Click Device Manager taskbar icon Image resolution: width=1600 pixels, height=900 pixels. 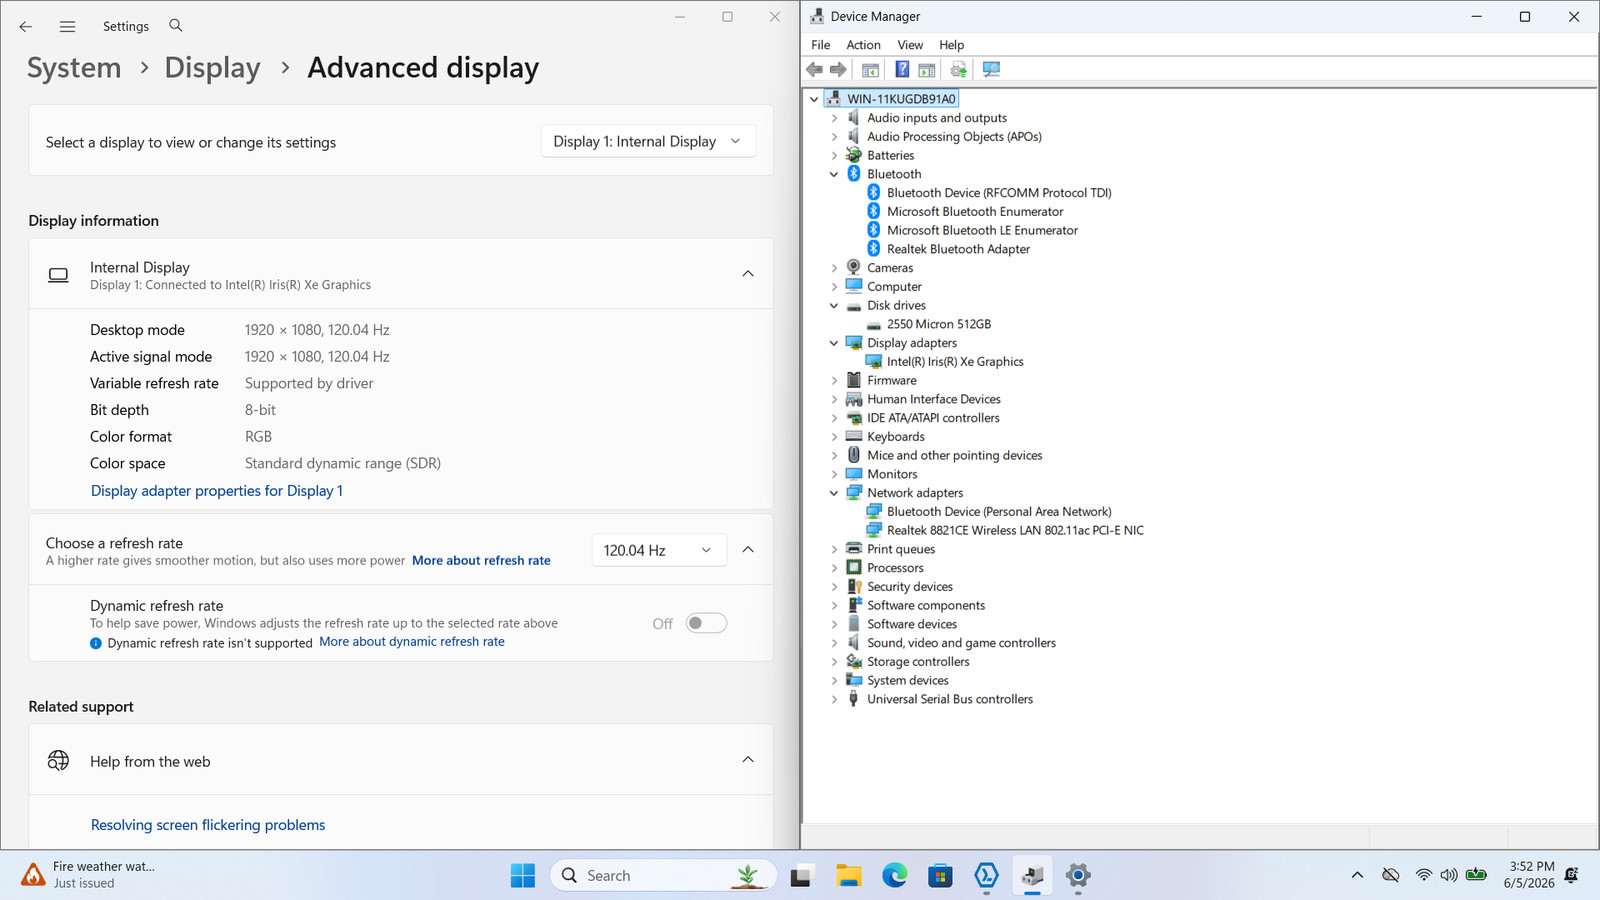[x=1032, y=876]
